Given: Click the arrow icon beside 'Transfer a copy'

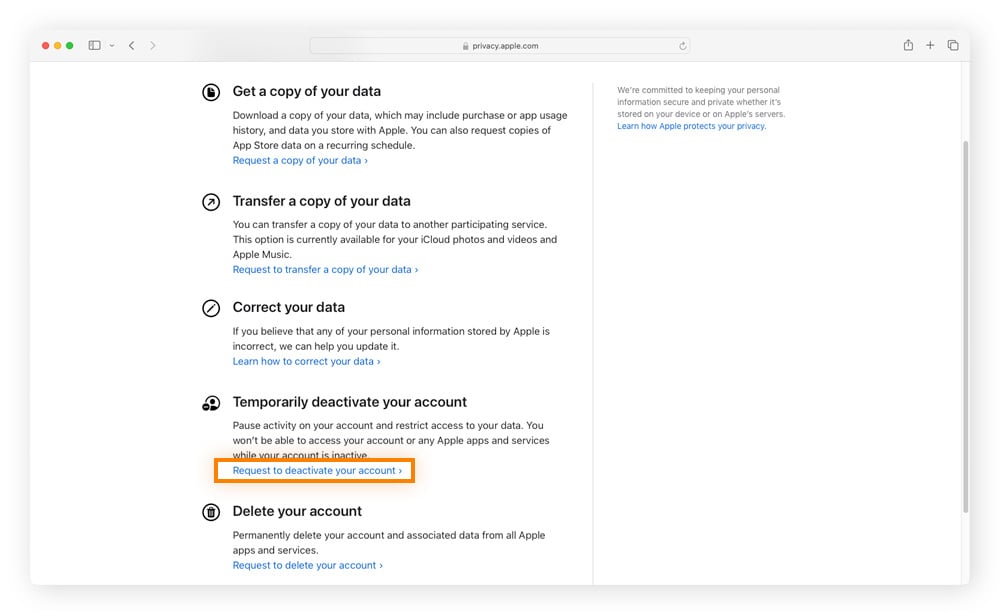Looking at the screenshot, I should [x=211, y=202].
